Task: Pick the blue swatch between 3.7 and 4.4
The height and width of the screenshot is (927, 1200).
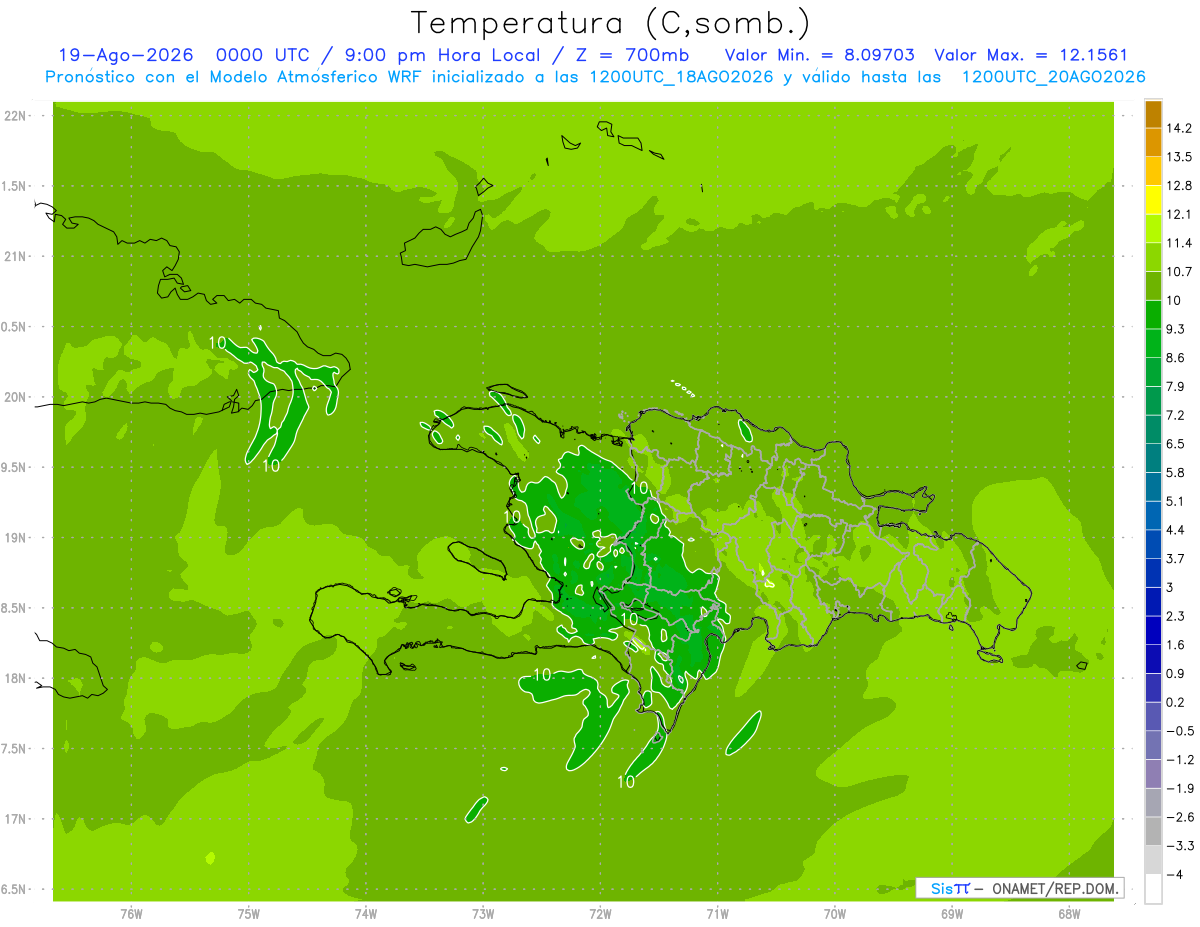Action: click(x=1153, y=544)
